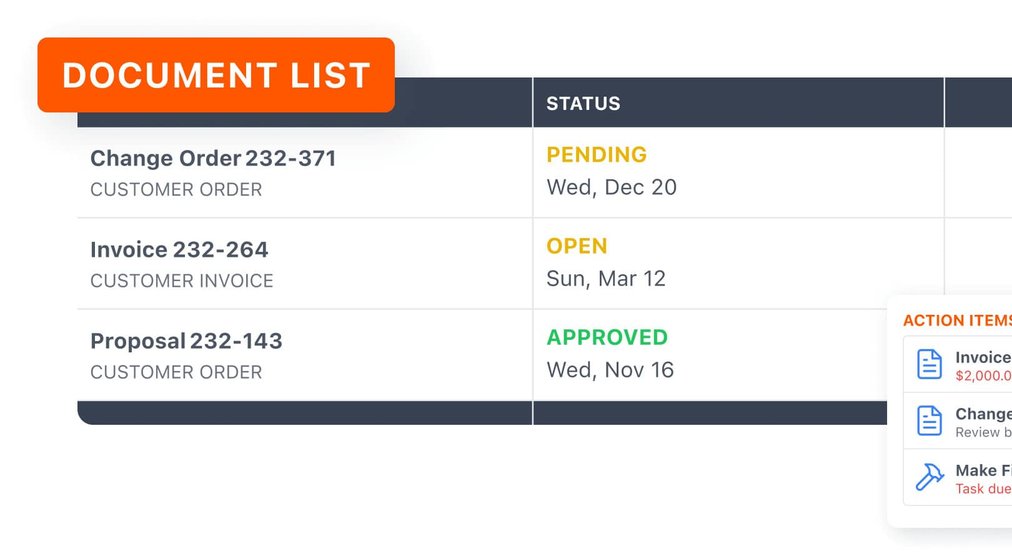Image resolution: width=1012 pixels, height=556 pixels.
Task: Select the Wed, Nov 16 date
Action: 610,370
